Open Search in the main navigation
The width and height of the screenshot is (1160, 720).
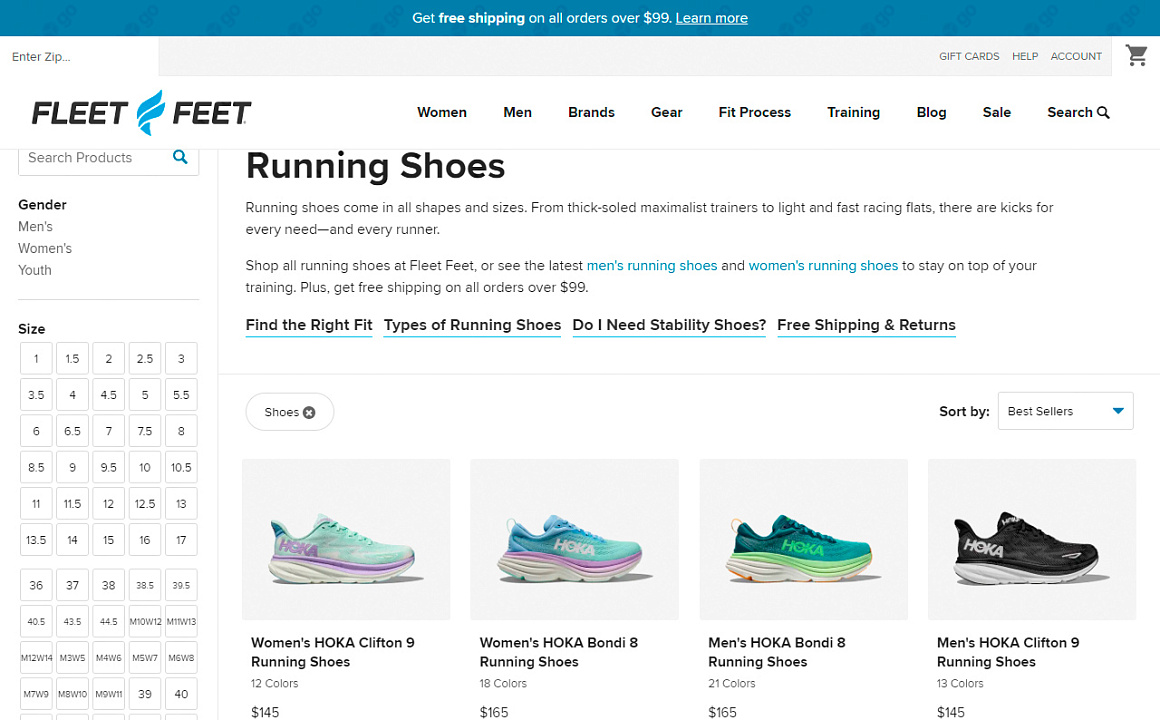coord(1078,112)
